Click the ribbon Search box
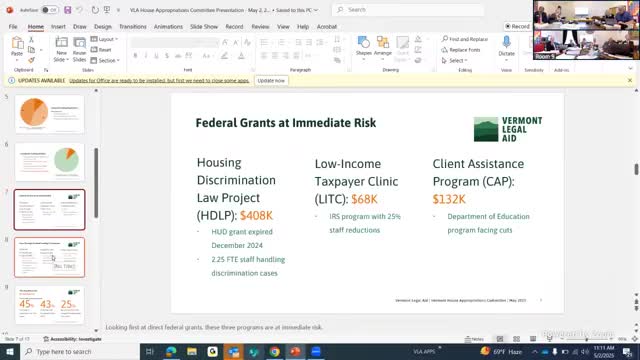This screenshot has width=640, height=360. (408, 10)
